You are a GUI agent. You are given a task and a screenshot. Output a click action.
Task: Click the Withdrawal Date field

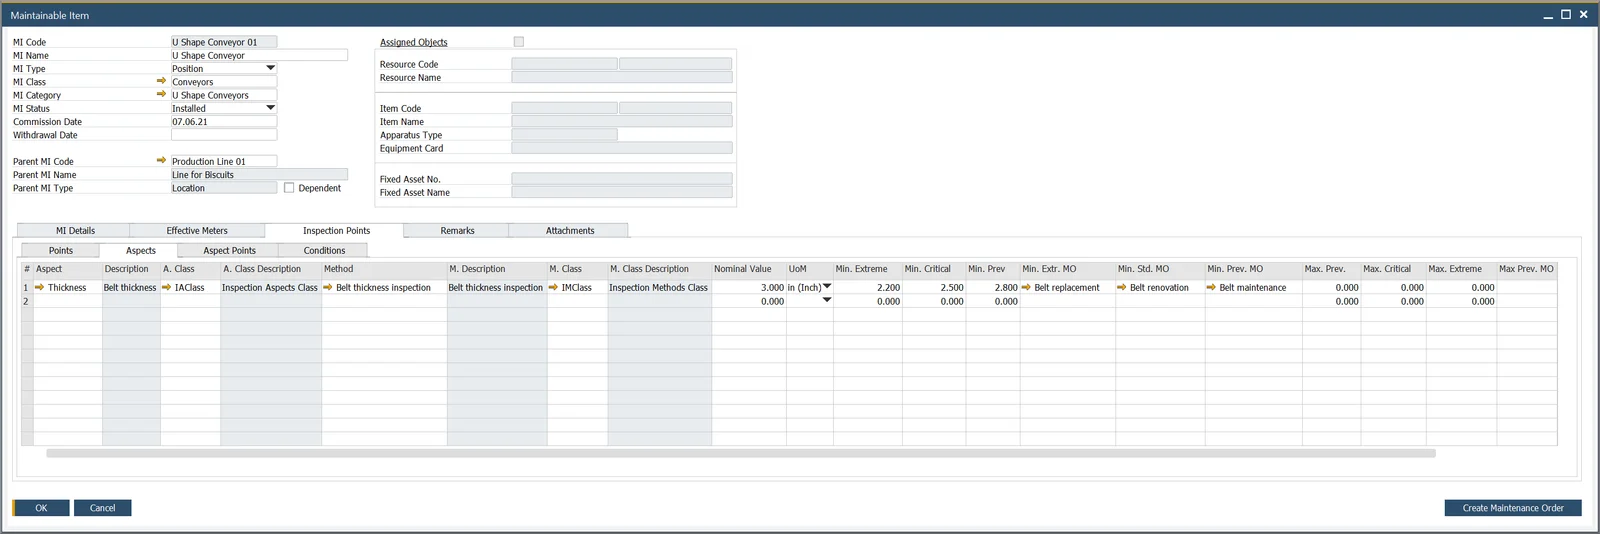(224, 134)
